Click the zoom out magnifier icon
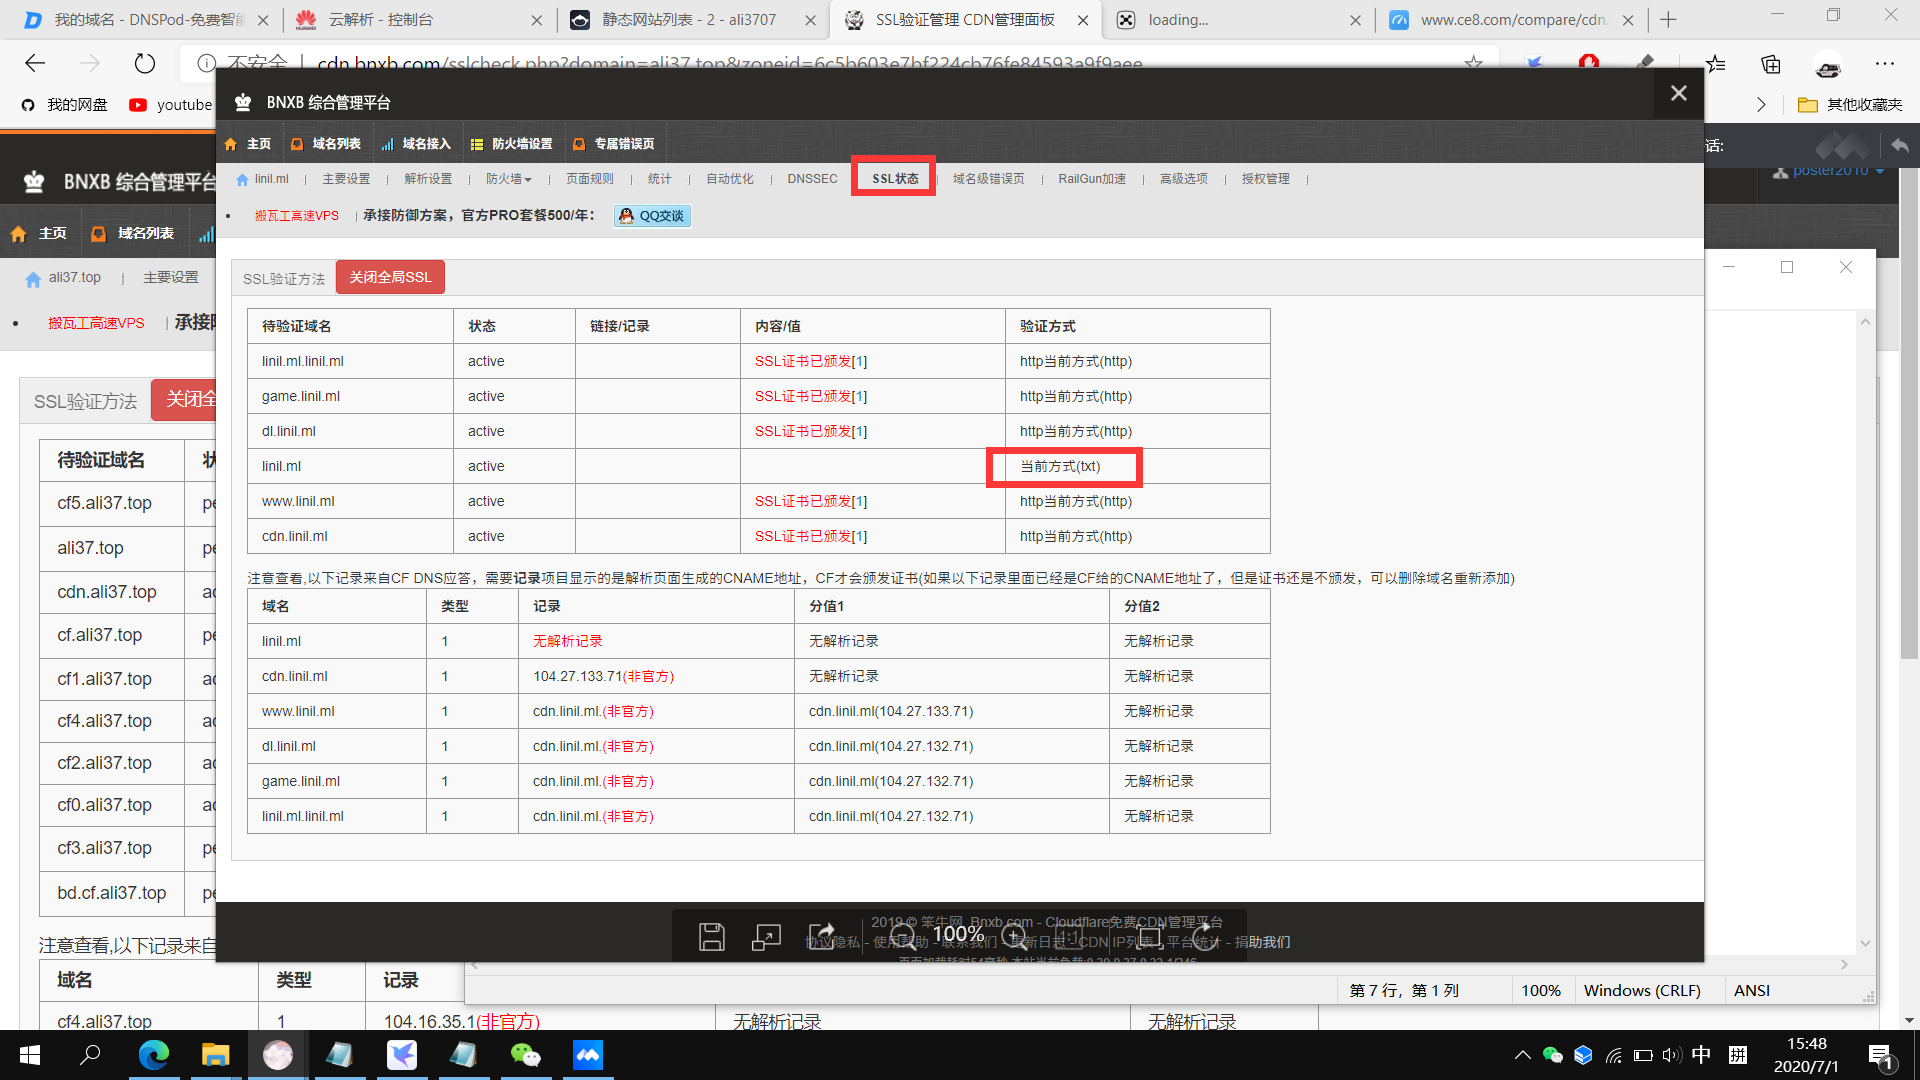1920x1080 pixels. (903, 937)
